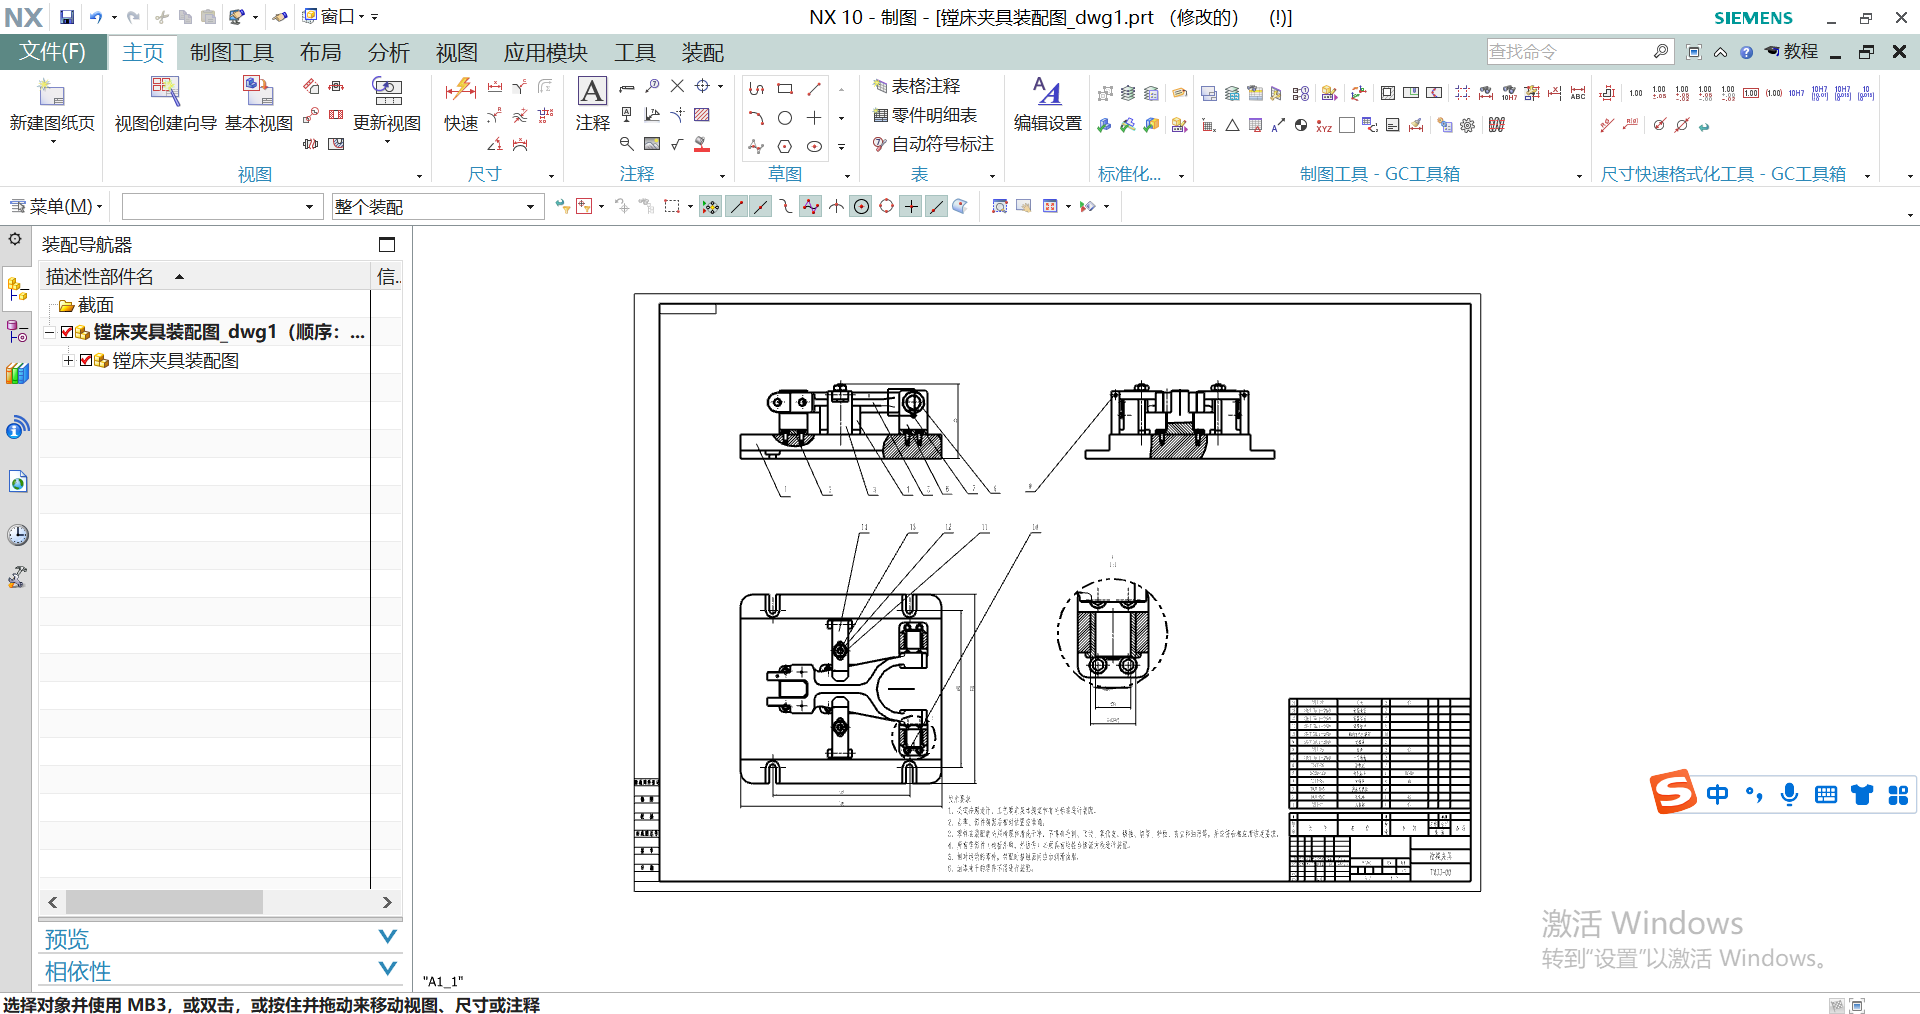This screenshot has height=1014, width=1920.
Task: Open the 文件(F) file menu
Action: pos(53,52)
